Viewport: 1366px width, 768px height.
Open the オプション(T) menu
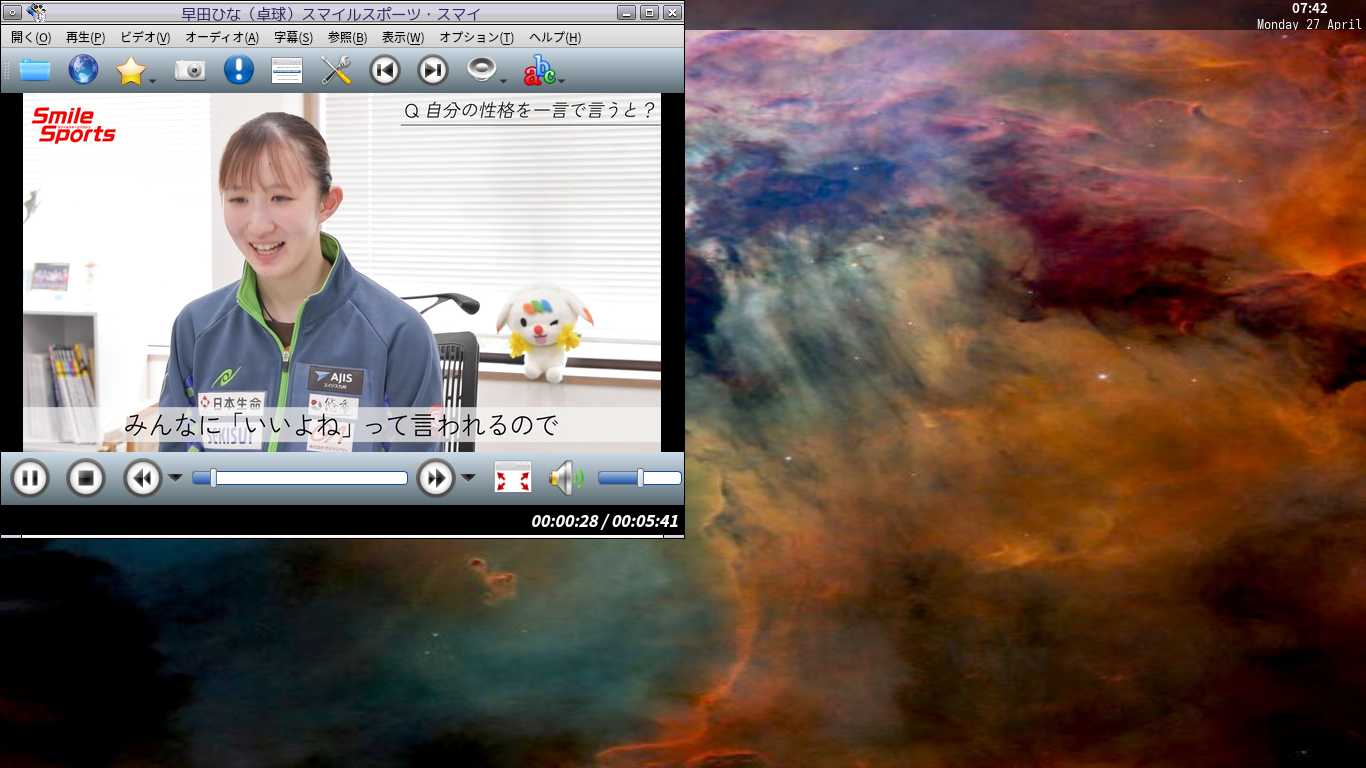tap(476, 38)
